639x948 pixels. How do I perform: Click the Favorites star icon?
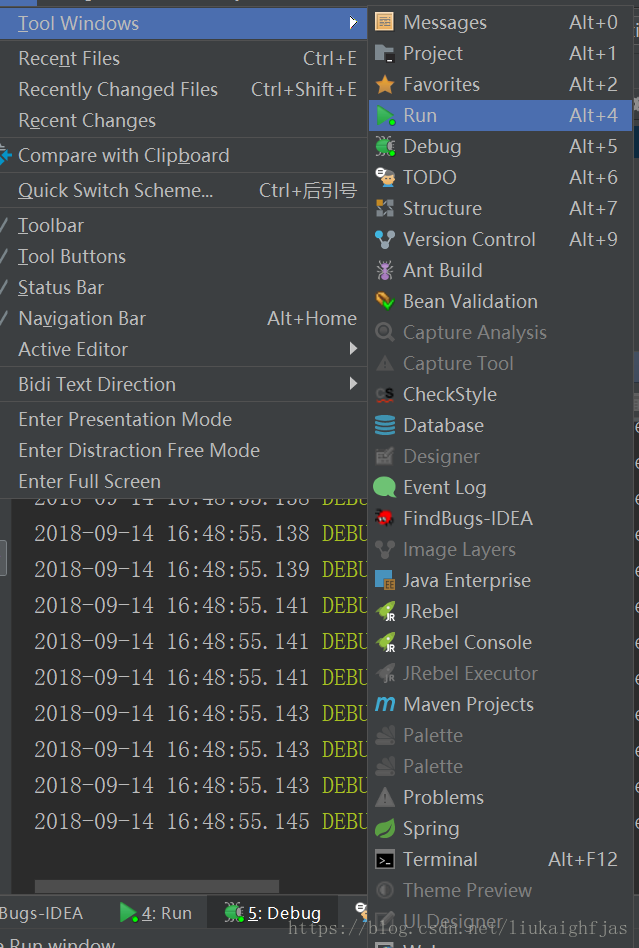tap(384, 84)
